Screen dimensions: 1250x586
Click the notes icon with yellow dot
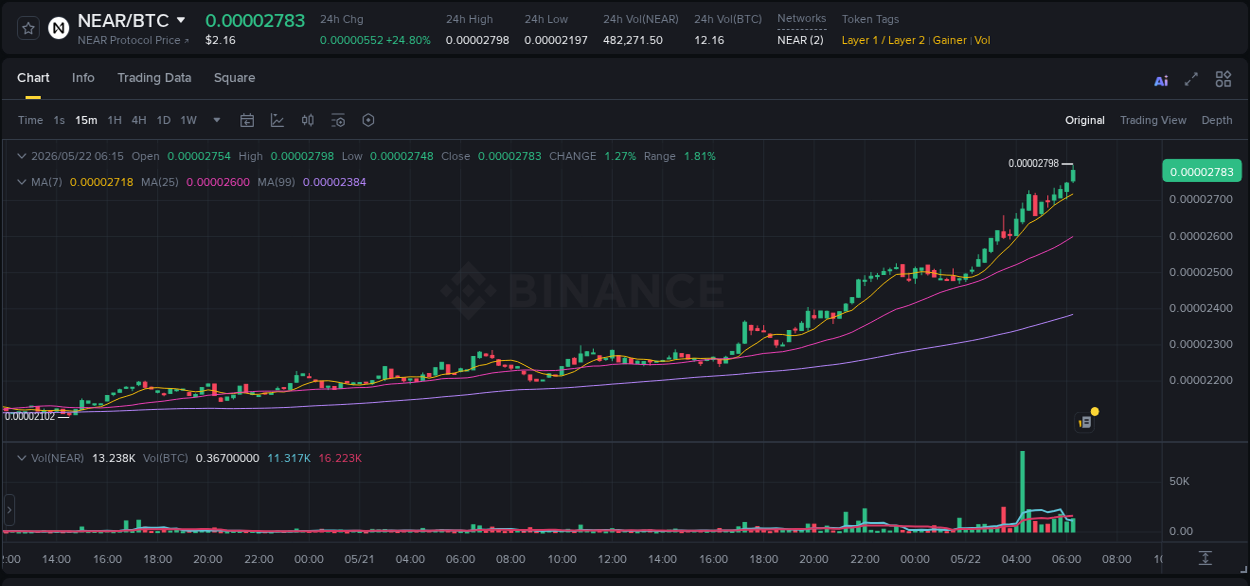(x=1085, y=422)
